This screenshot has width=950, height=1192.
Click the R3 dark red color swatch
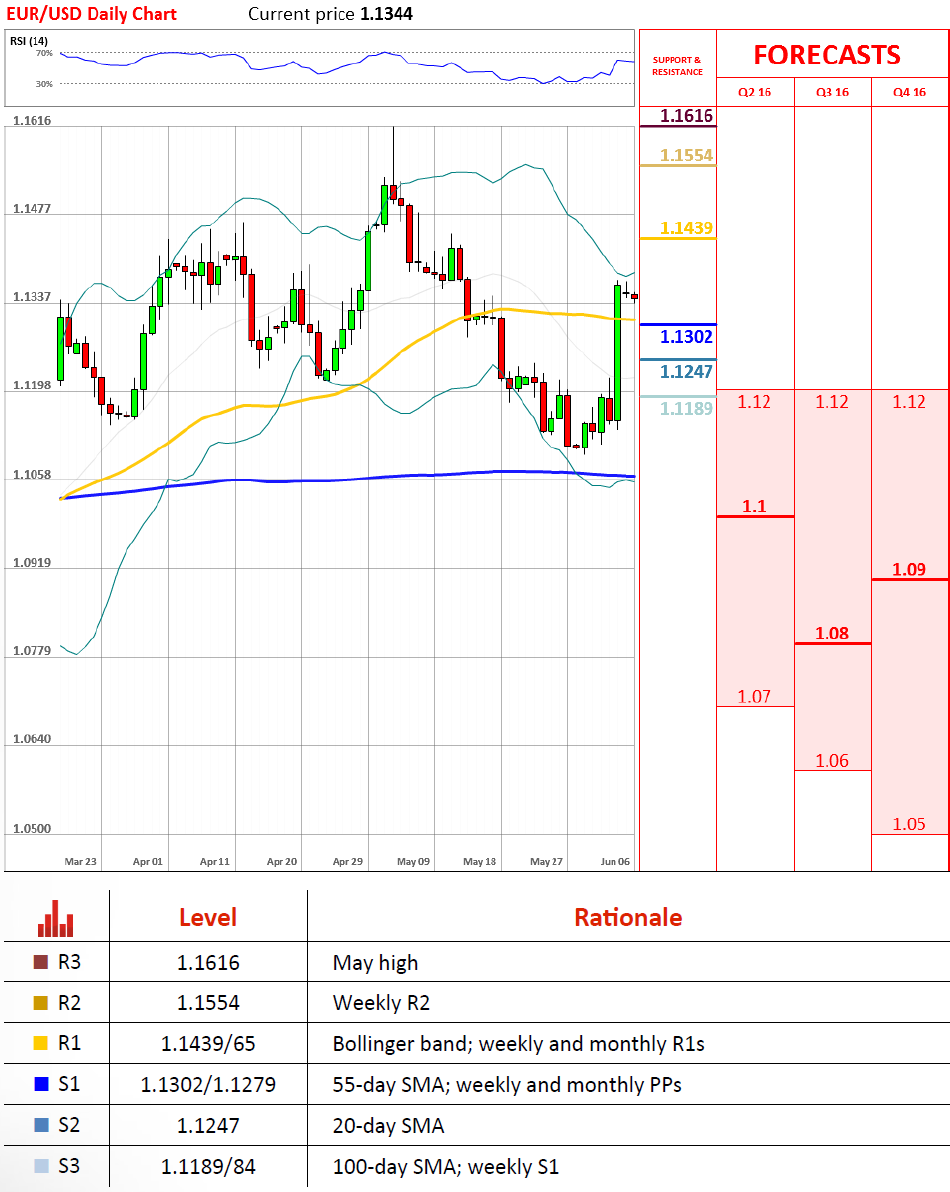[41, 962]
